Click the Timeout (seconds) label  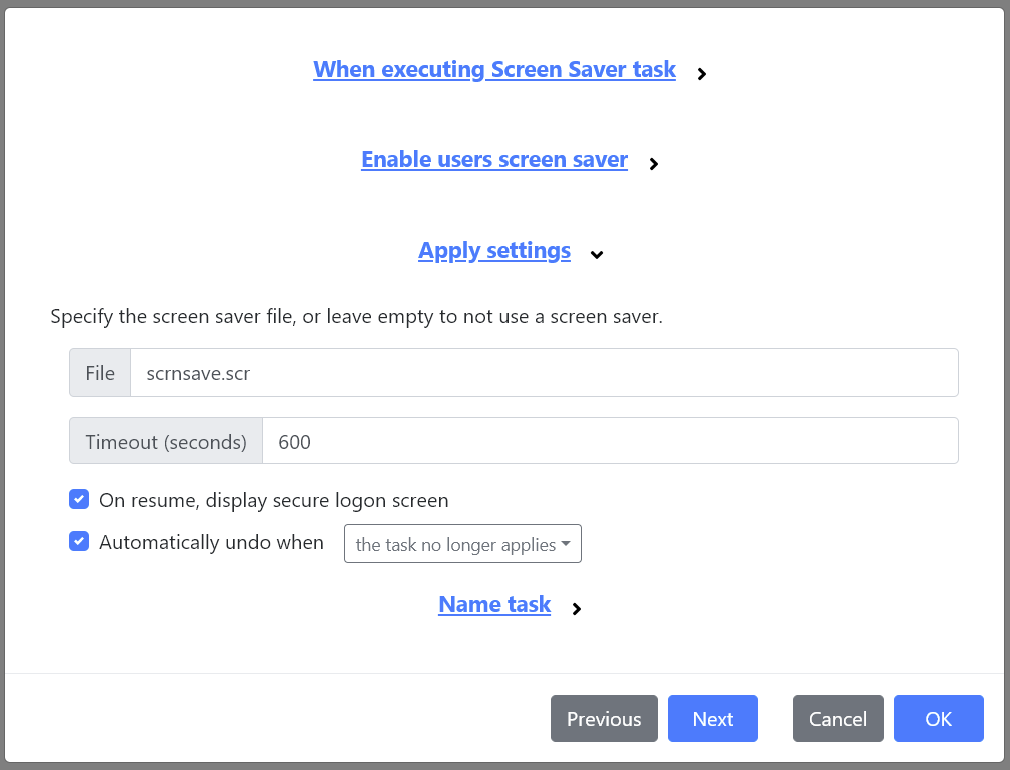pos(165,440)
